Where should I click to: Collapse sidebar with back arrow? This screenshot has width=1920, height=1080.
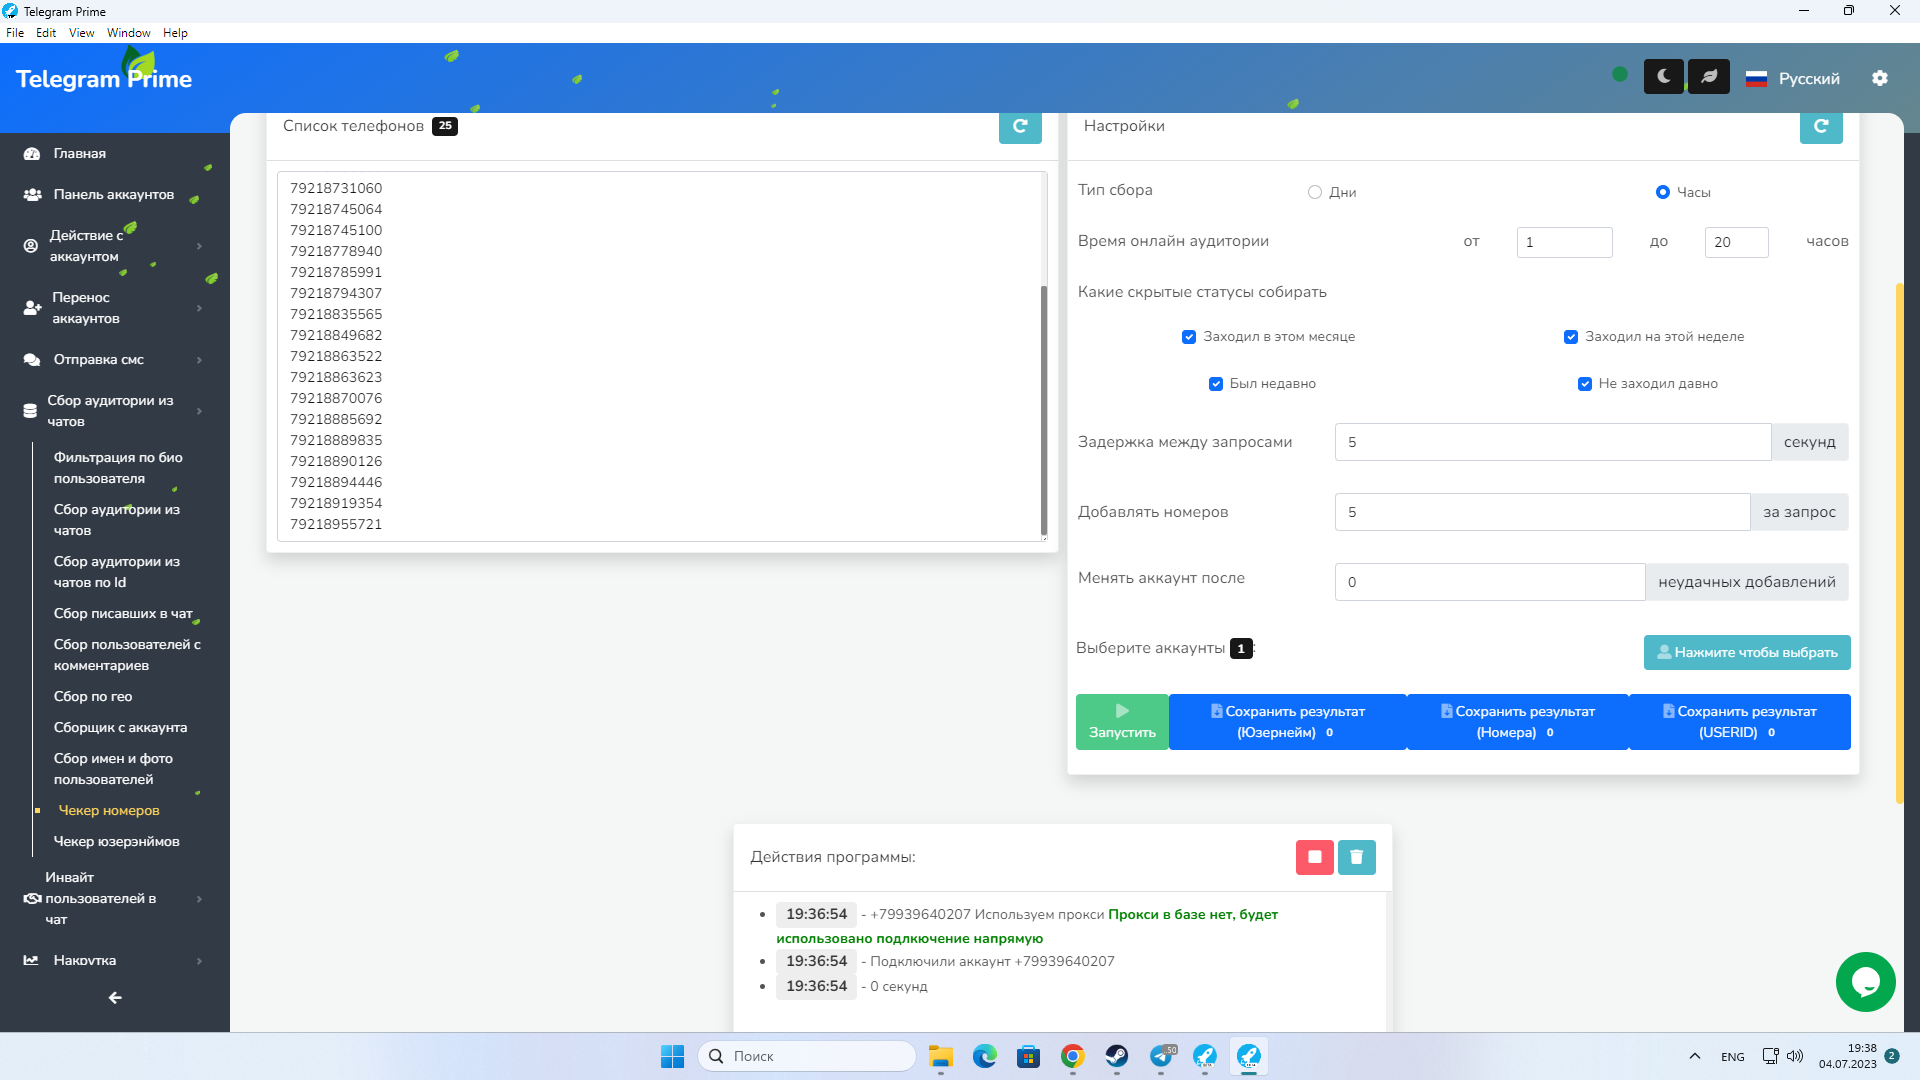point(115,998)
